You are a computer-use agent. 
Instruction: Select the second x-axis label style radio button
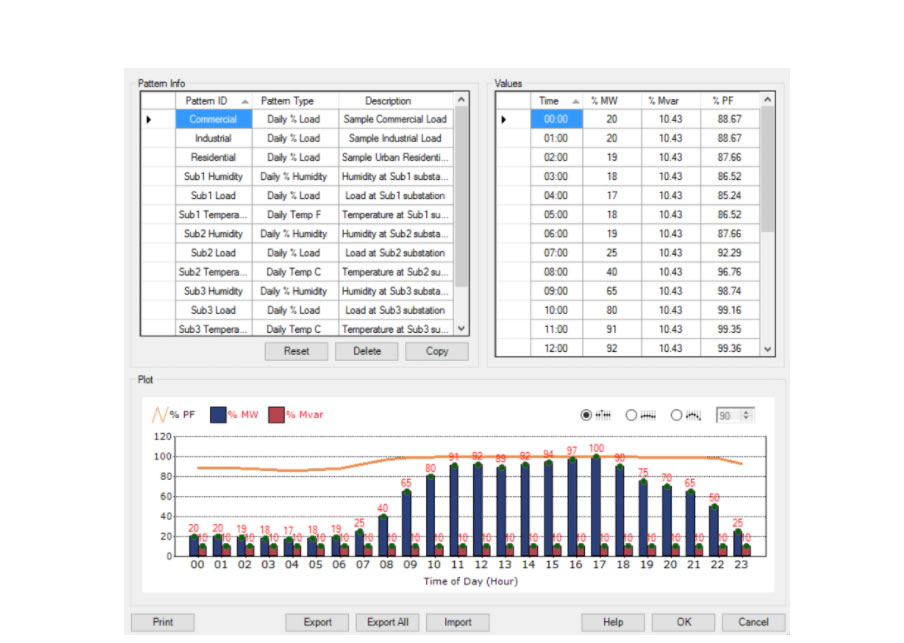point(632,414)
